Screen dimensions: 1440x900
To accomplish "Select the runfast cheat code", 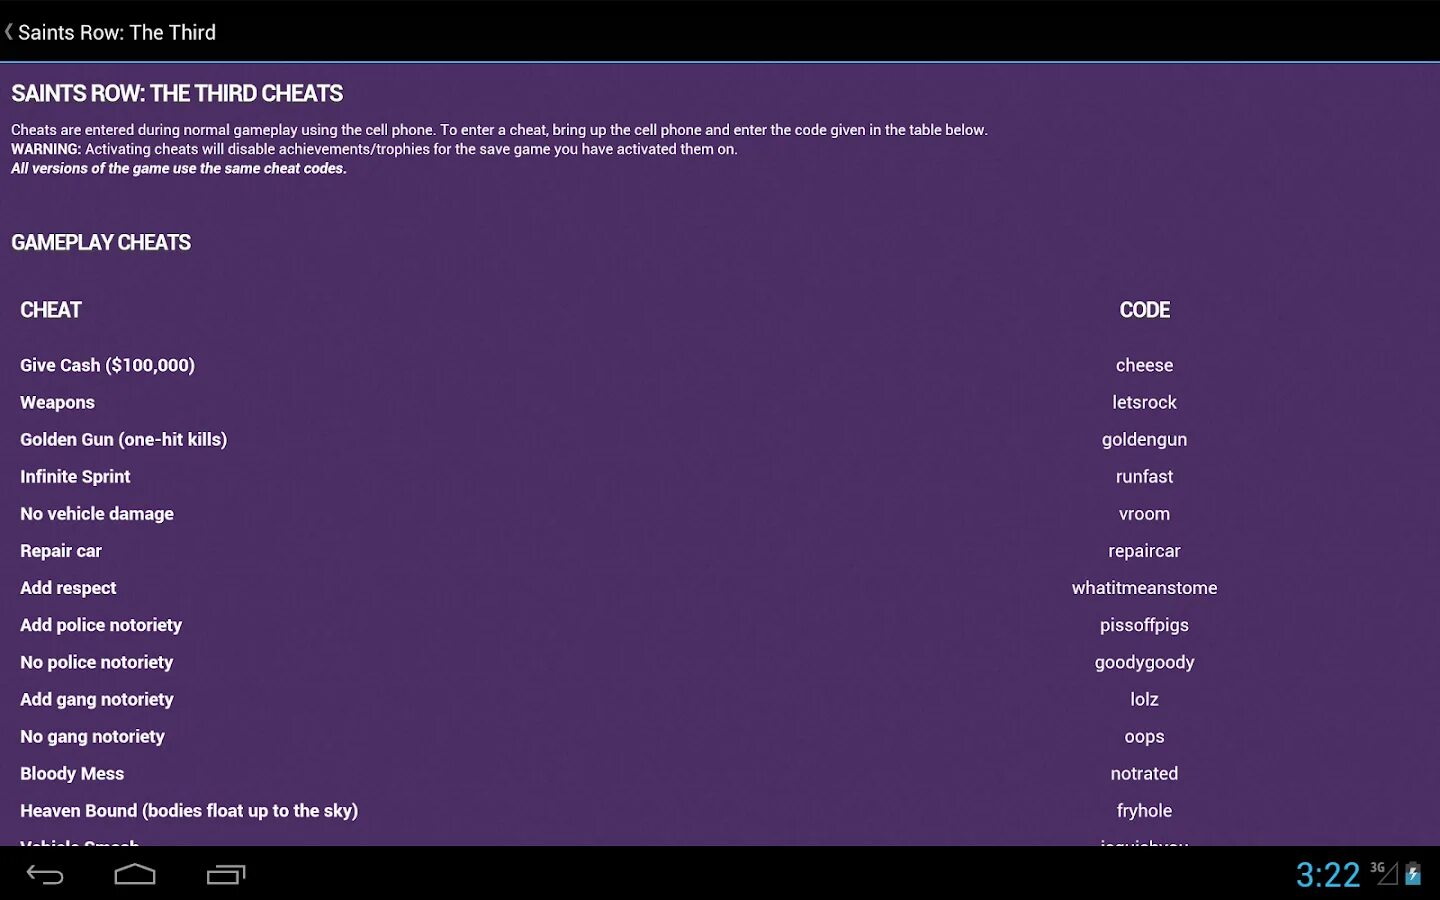I will coord(1145,476).
